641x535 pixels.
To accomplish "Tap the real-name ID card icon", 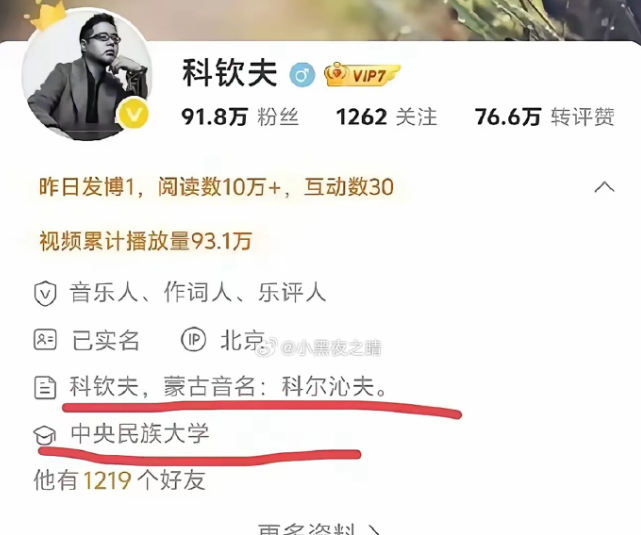I will pos(45,340).
